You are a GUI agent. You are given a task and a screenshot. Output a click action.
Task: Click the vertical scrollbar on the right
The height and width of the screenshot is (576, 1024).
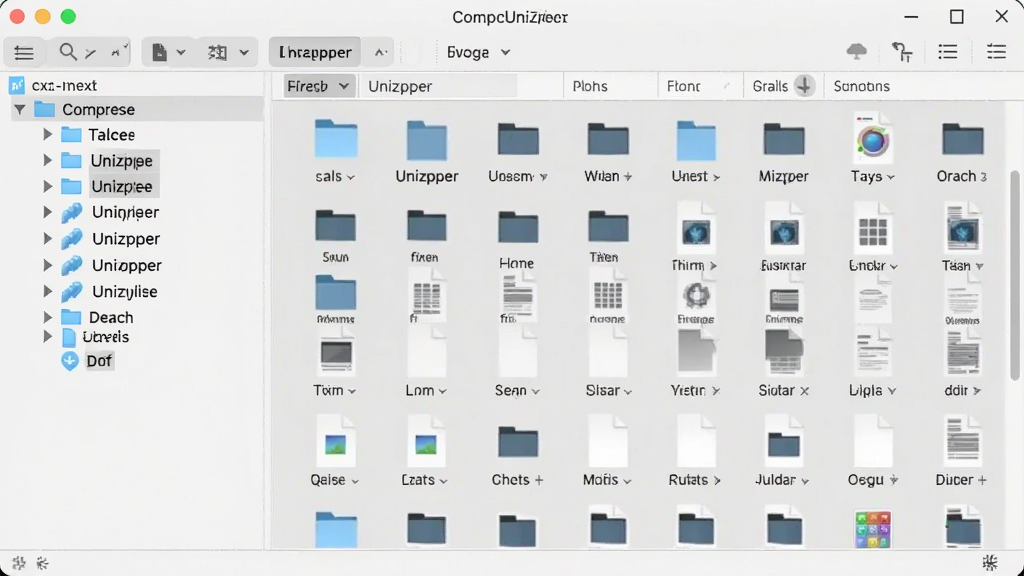(1014, 274)
